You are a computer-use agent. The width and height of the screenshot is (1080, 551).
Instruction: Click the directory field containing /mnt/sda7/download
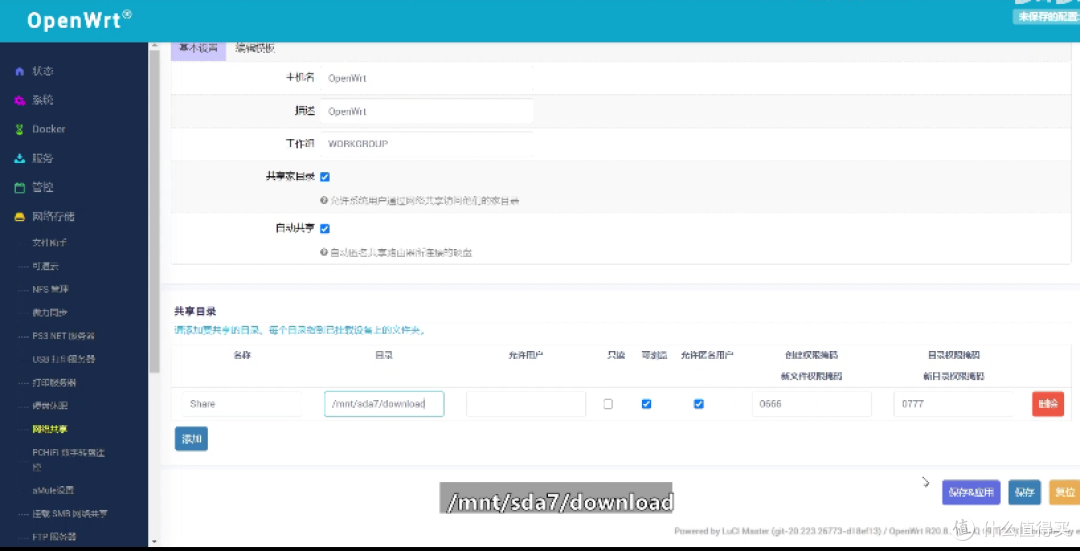click(x=384, y=404)
